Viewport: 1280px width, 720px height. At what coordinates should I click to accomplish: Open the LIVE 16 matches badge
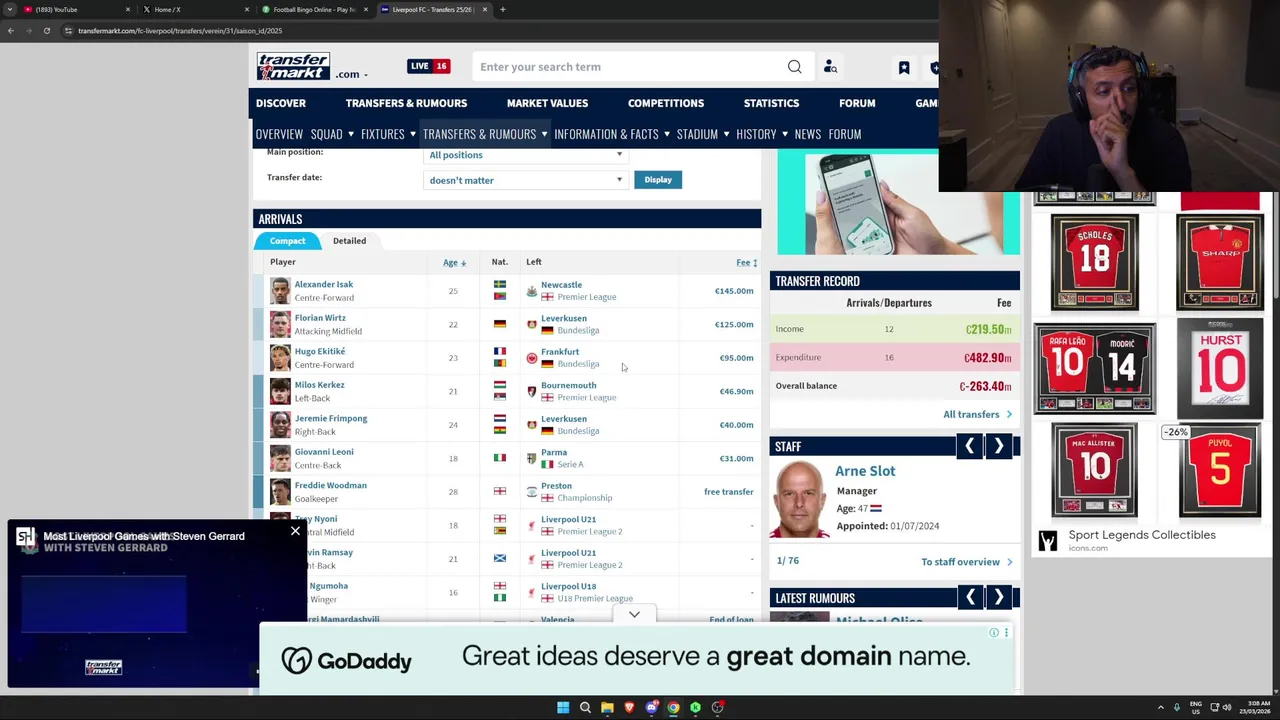[x=428, y=66]
